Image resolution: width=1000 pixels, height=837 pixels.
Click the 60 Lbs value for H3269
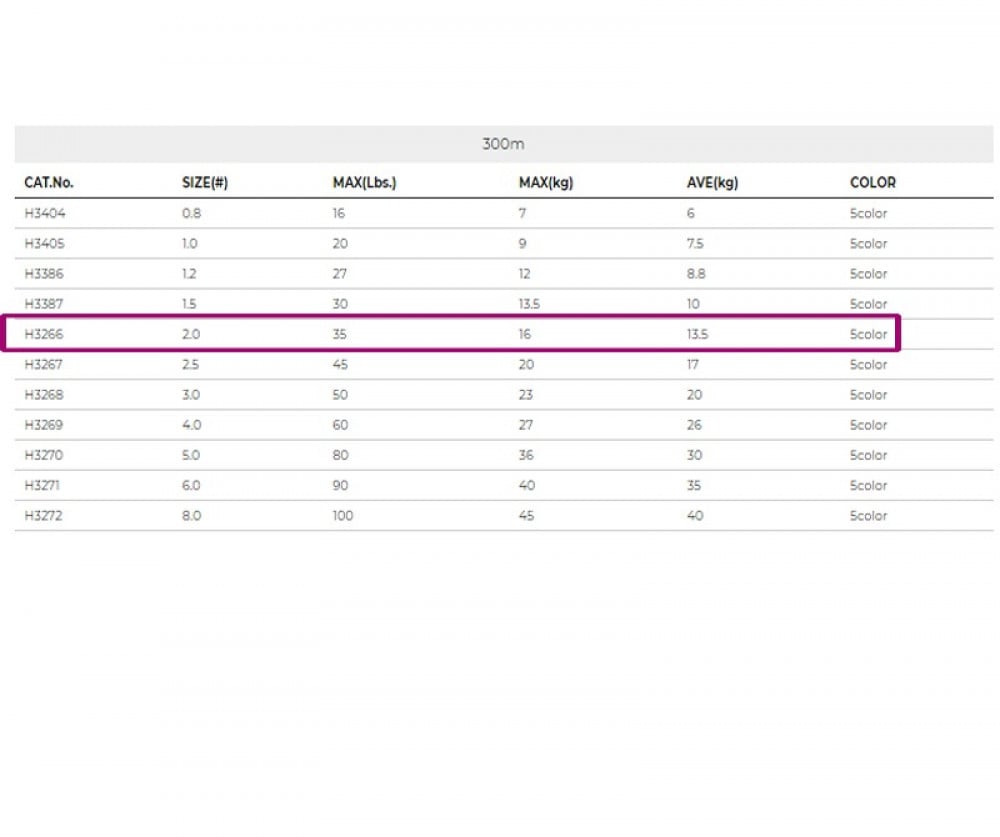click(x=340, y=425)
